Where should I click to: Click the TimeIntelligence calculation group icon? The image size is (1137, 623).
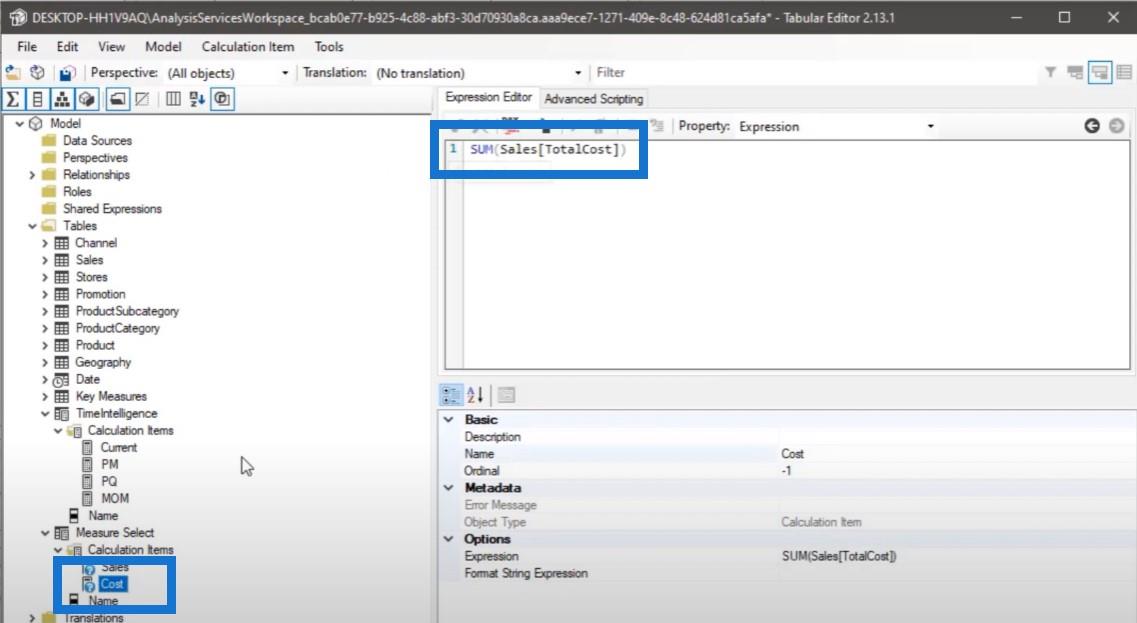click(62, 413)
